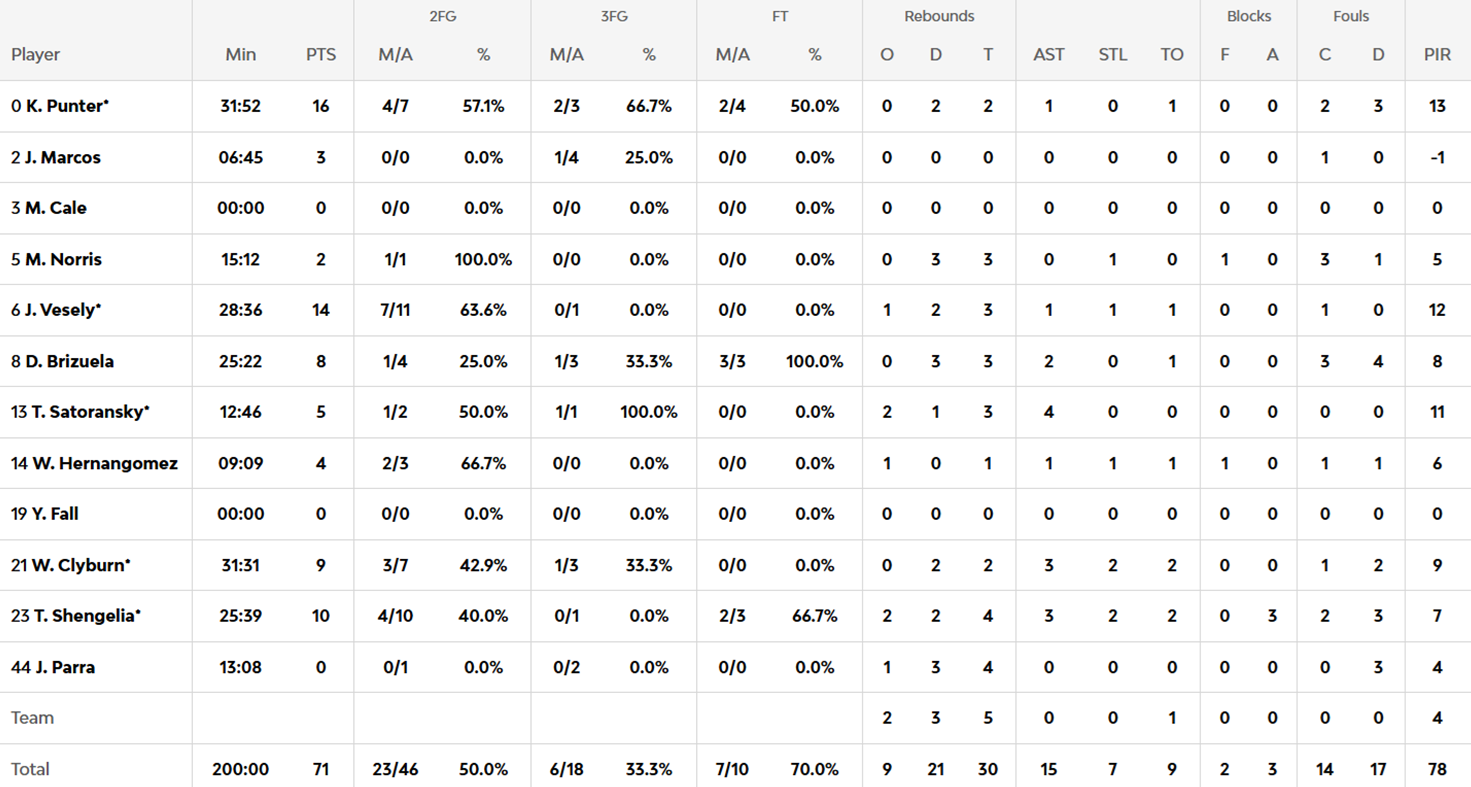Click W. Hernangomez player link
This screenshot has width=1471, height=787.
pos(103,463)
